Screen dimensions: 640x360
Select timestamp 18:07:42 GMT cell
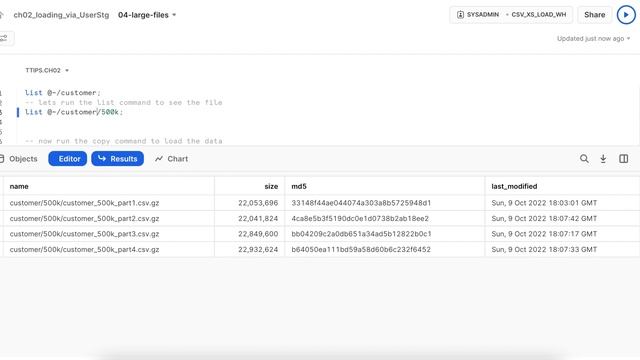[x=562, y=218]
